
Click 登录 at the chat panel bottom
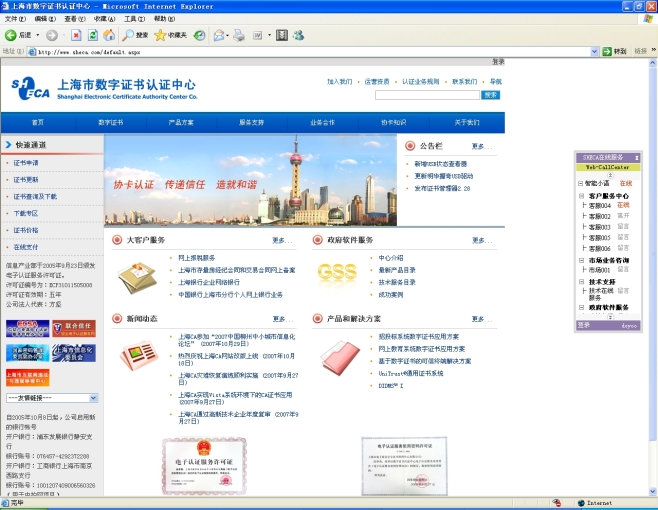pos(584,325)
